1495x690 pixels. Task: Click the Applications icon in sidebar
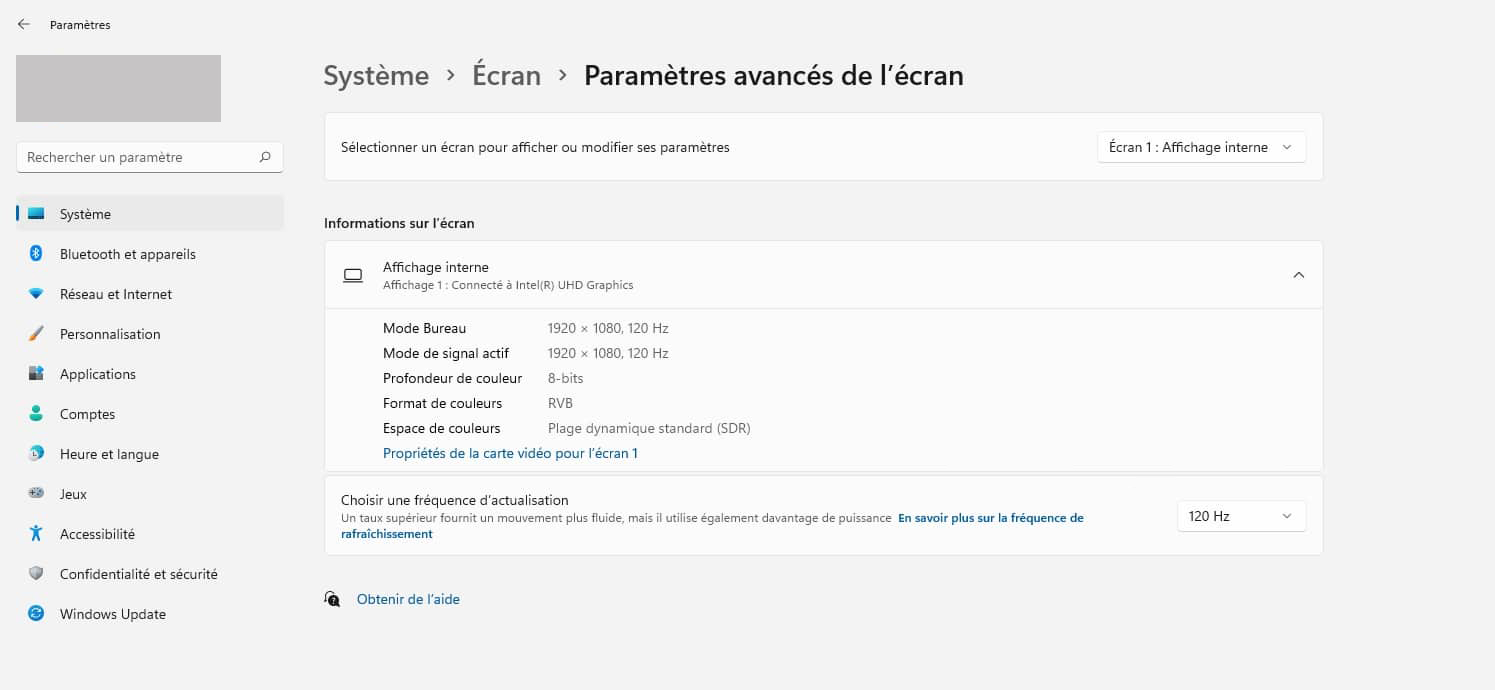click(36, 374)
